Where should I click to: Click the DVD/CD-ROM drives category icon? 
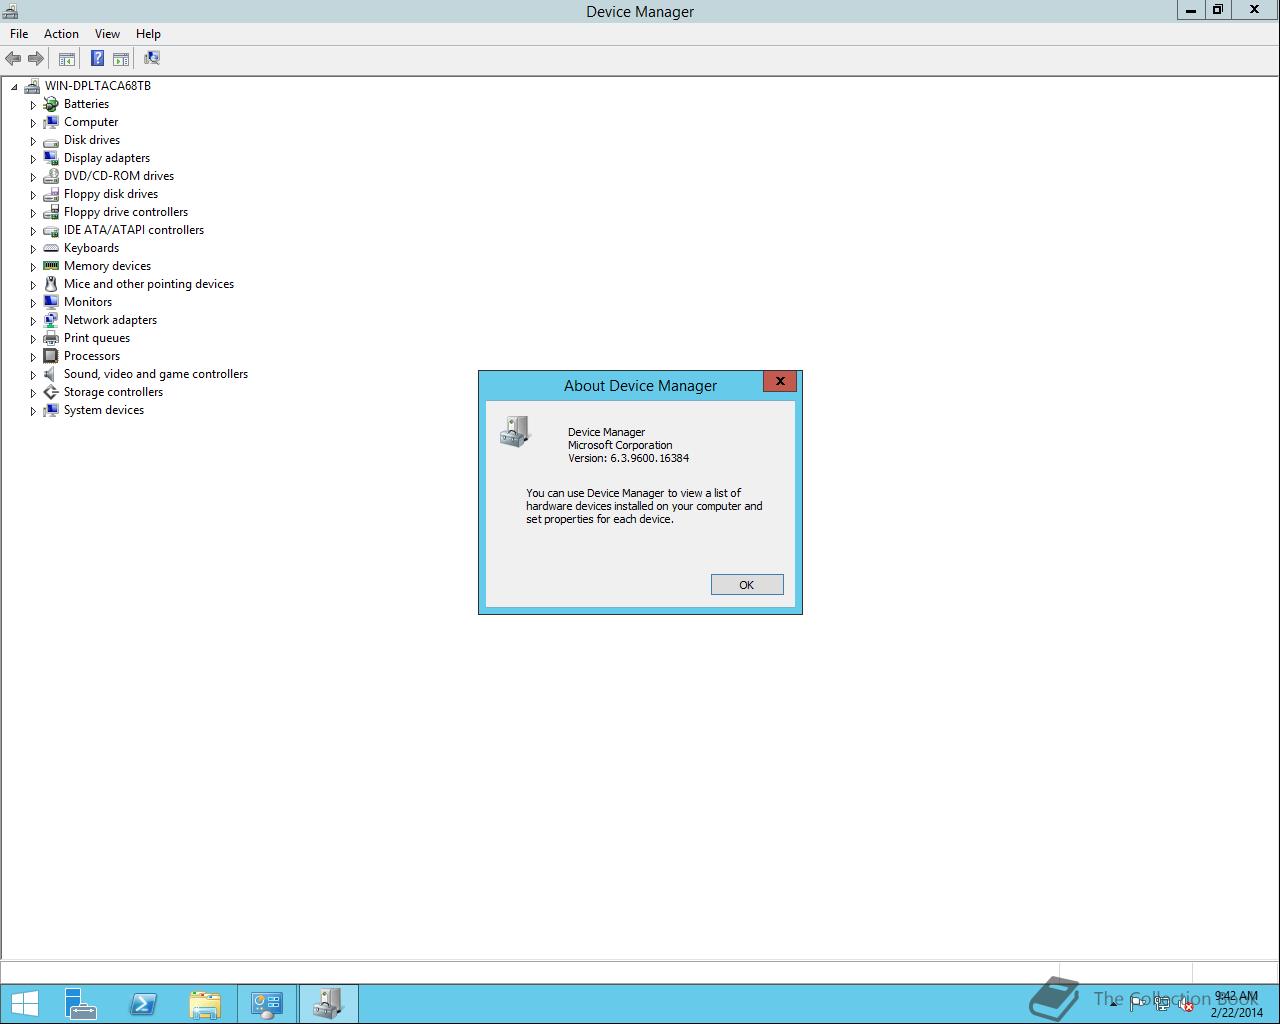coord(51,176)
